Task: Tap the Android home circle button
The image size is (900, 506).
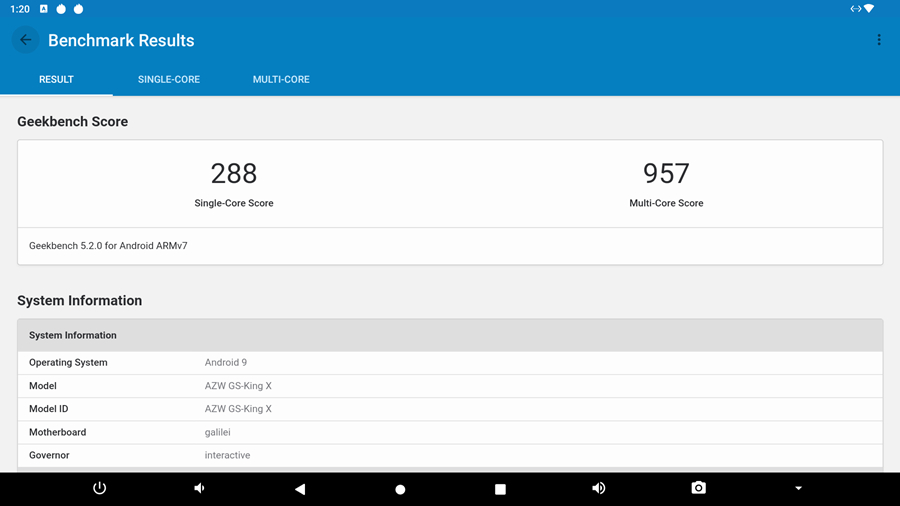Action: pos(400,489)
